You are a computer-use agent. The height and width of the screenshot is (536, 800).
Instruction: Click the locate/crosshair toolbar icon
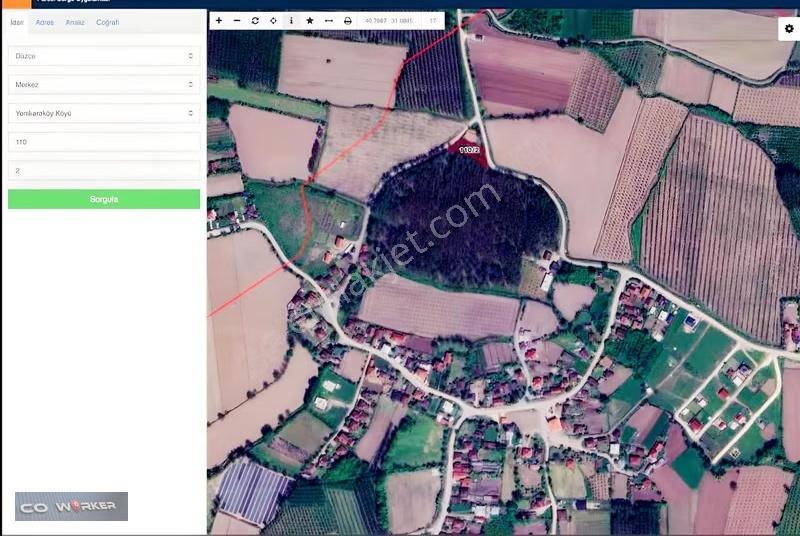click(x=273, y=21)
